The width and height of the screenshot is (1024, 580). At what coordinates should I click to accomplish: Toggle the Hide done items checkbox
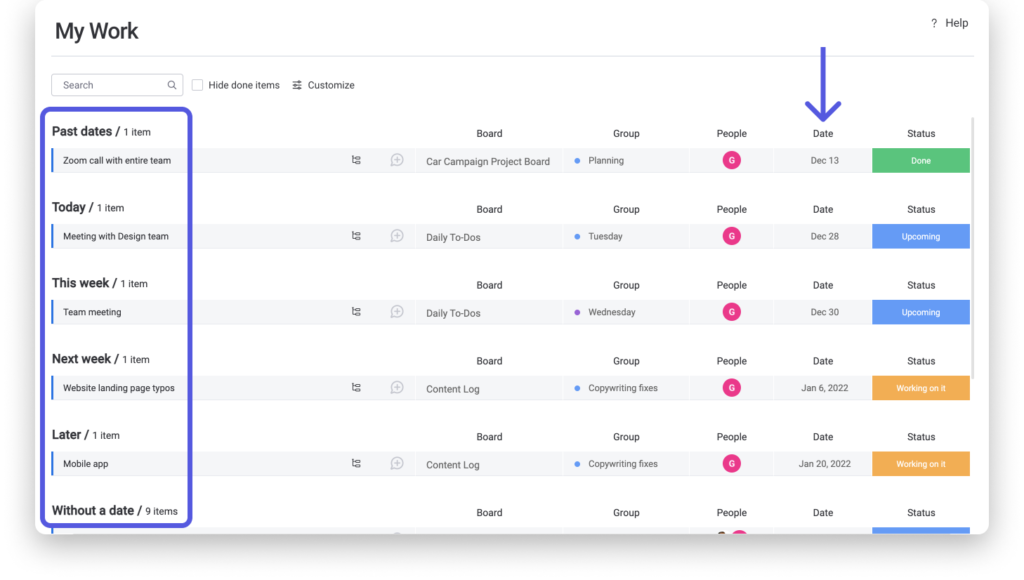(x=198, y=86)
